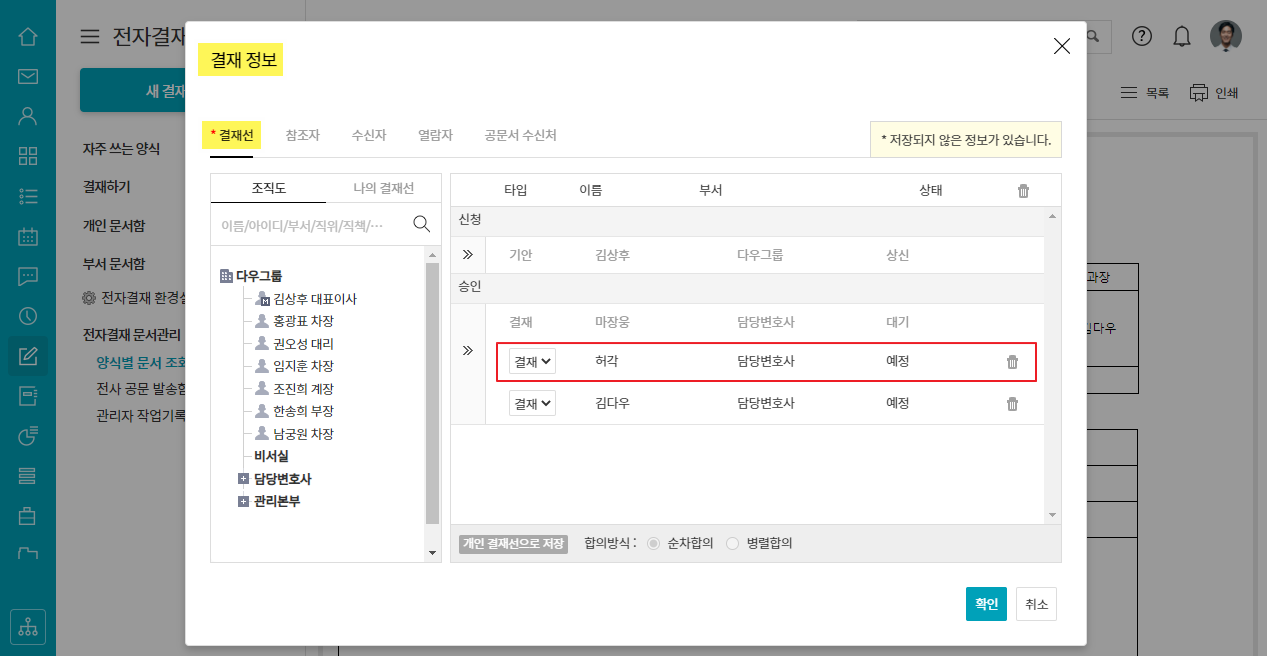Delete the 허각 approver row with trash icon
The width and height of the screenshot is (1267, 656).
pyautogui.click(x=1012, y=362)
